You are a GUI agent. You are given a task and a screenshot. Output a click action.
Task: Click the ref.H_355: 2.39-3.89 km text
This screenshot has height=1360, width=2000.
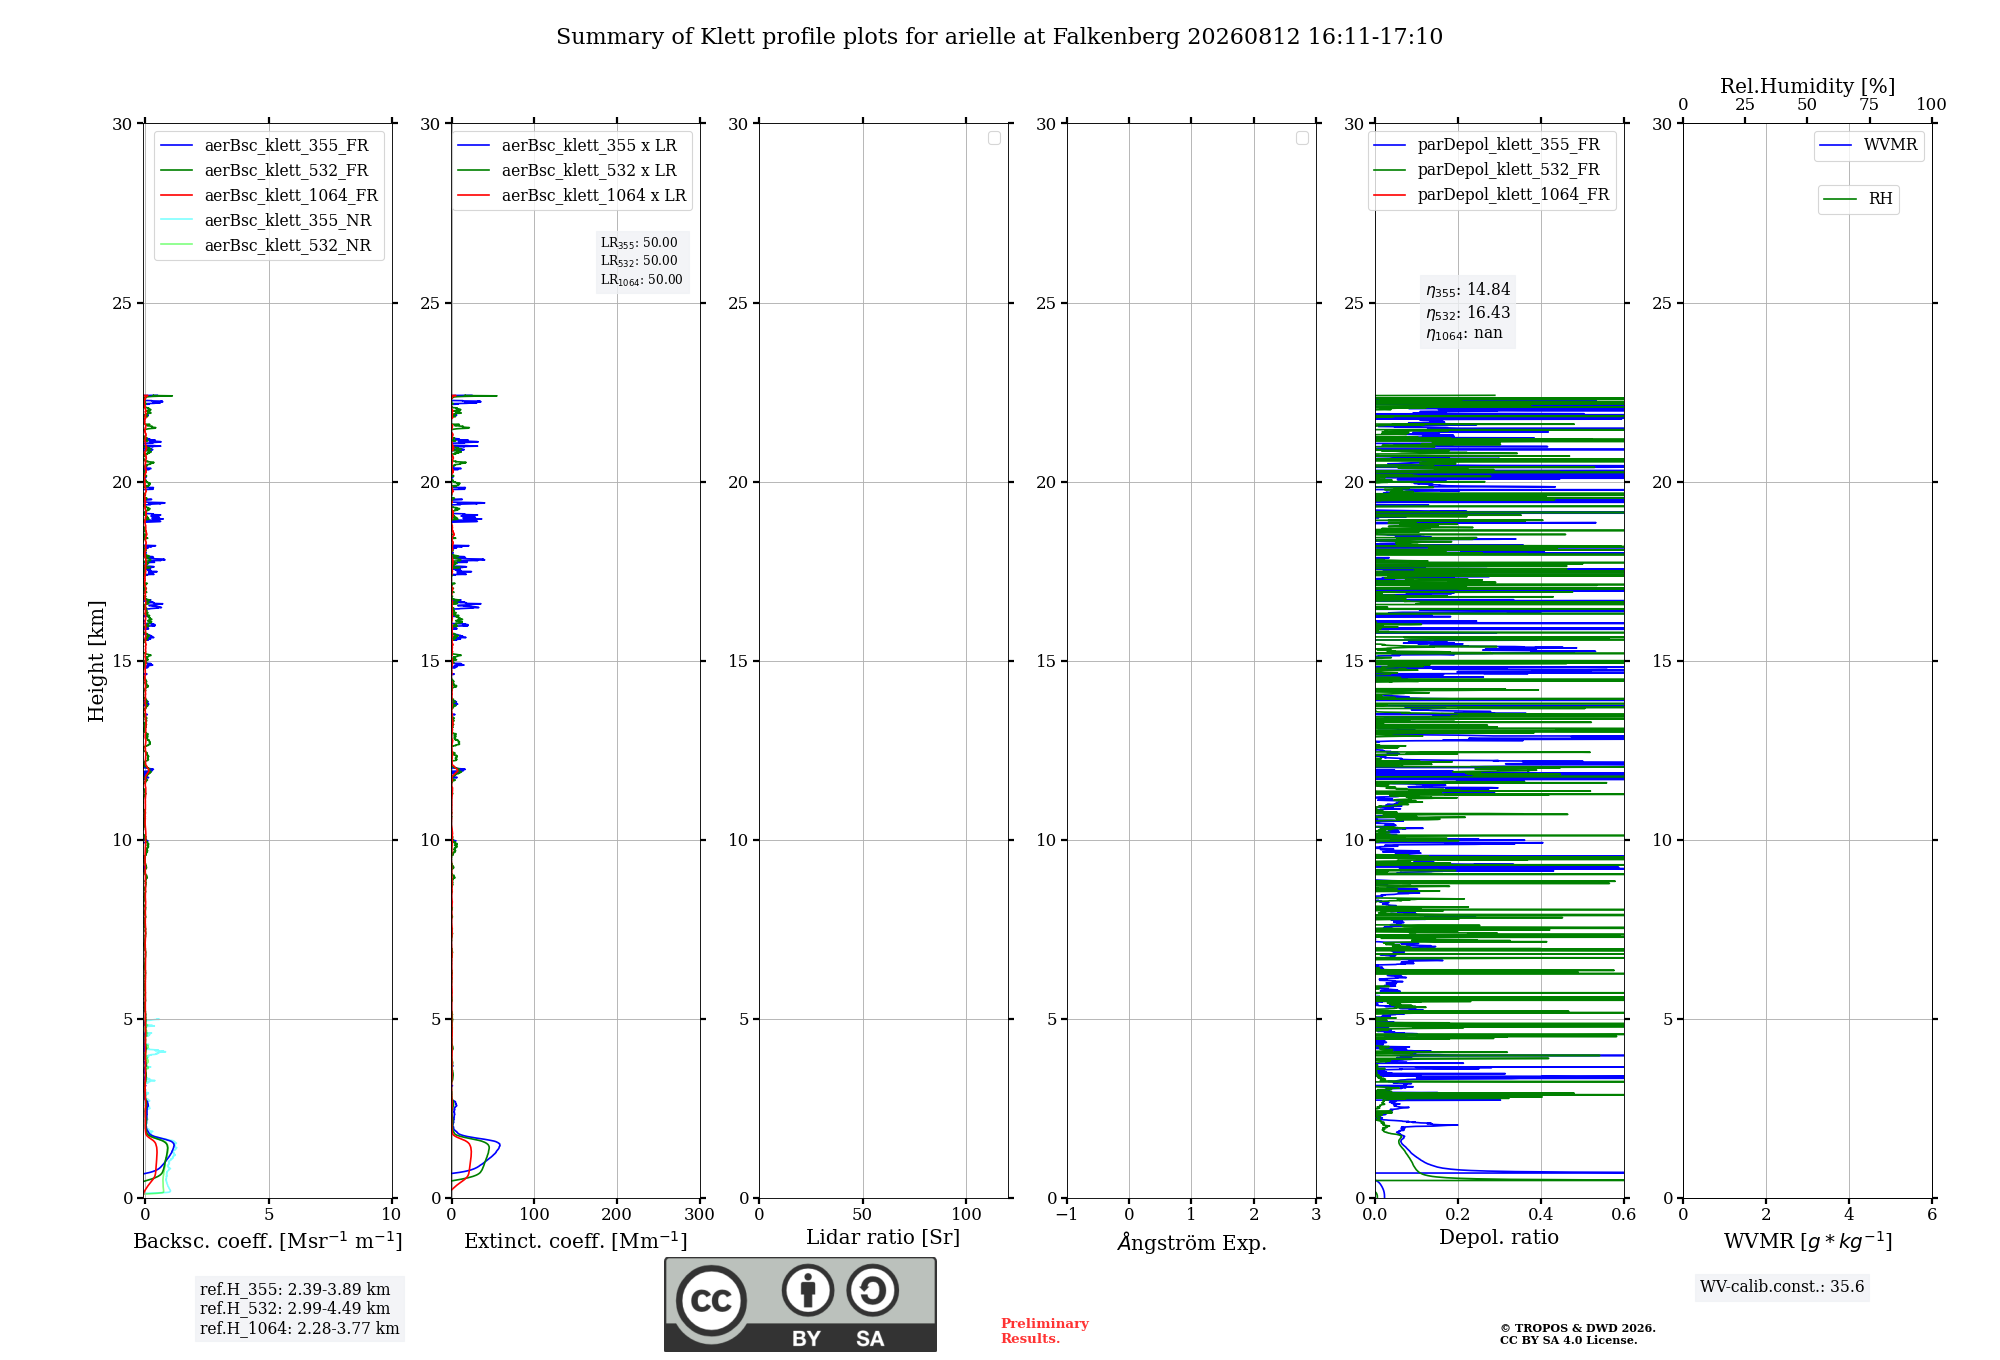[x=295, y=1290]
